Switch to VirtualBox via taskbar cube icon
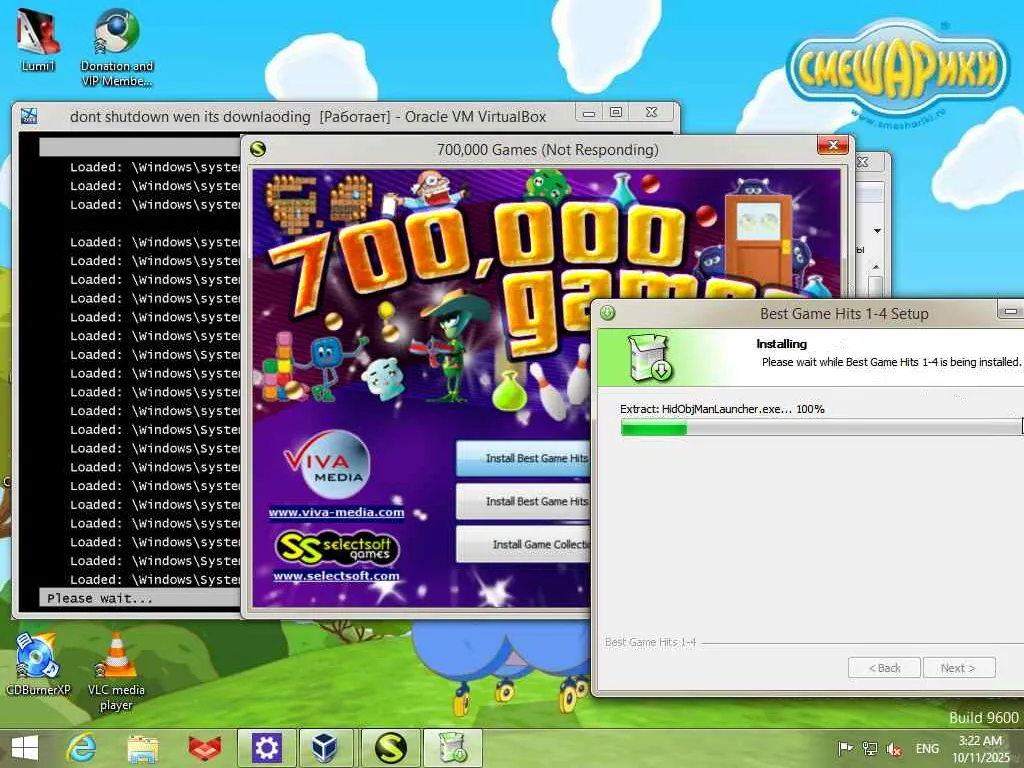 point(325,748)
